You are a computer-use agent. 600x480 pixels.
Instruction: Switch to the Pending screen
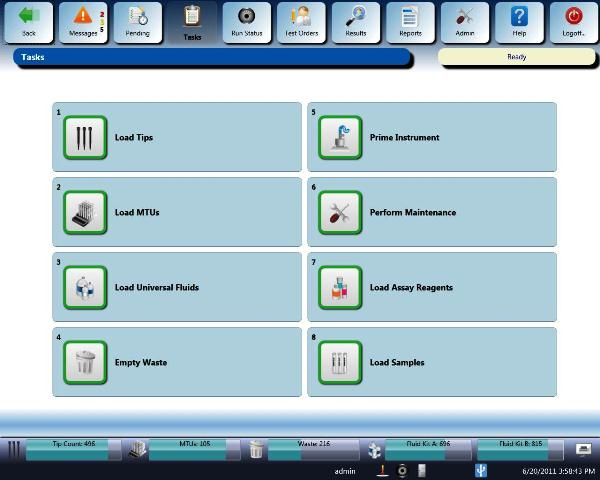(x=137, y=22)
